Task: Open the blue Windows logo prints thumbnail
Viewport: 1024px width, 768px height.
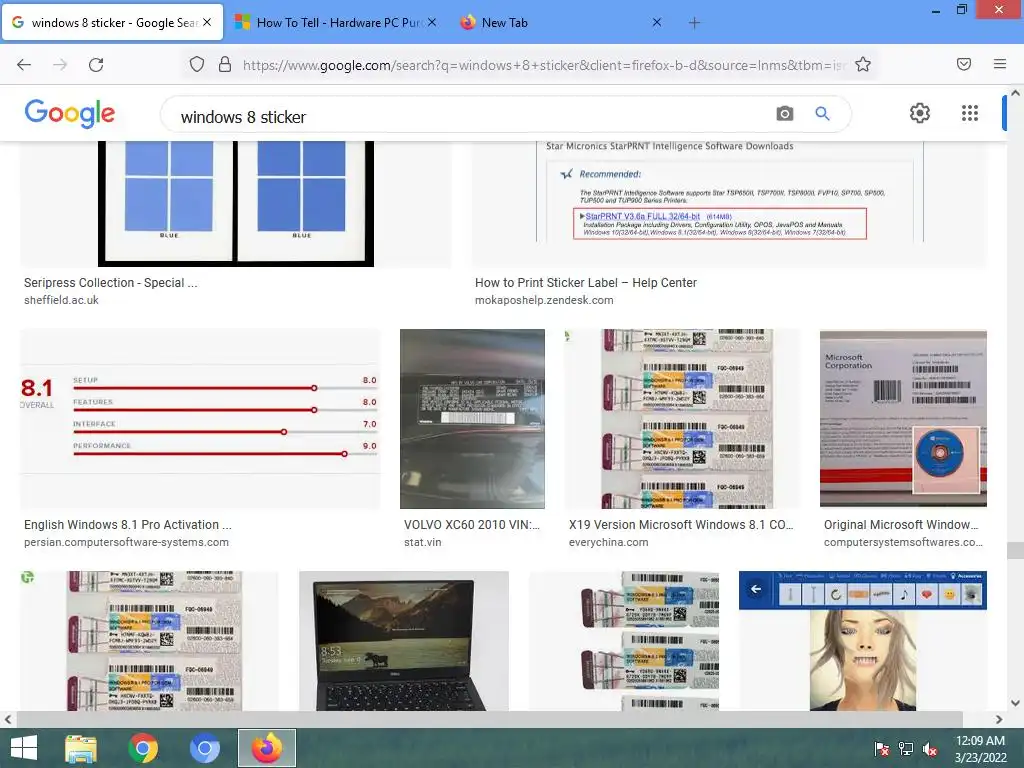Action: [236, 204]
